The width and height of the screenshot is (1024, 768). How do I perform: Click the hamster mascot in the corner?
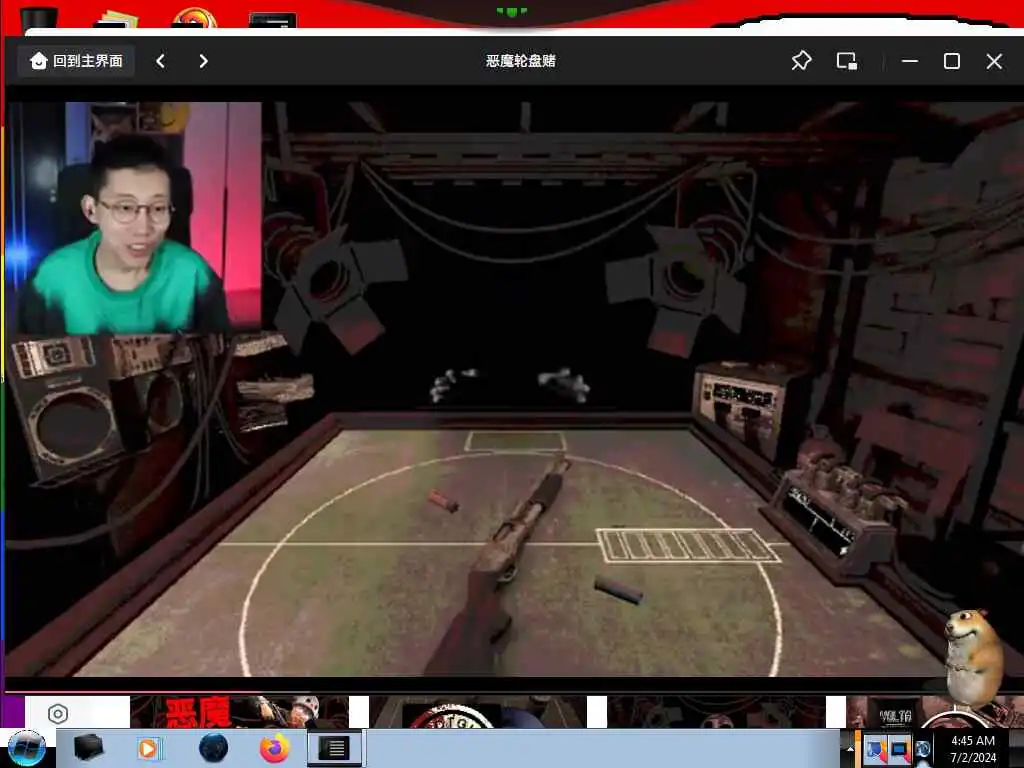point(973,656)
